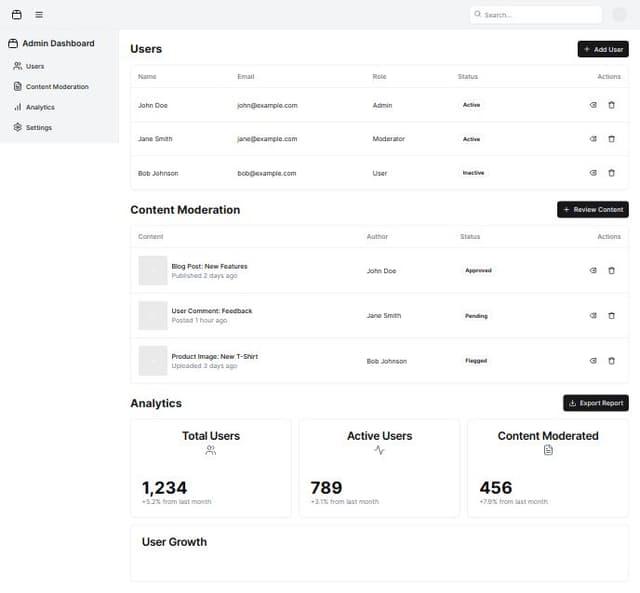Edit the Product Image: New T-Shirt entry
This screenshot has width=640, height=593.
pyautogui.click(x=593, y=361)
